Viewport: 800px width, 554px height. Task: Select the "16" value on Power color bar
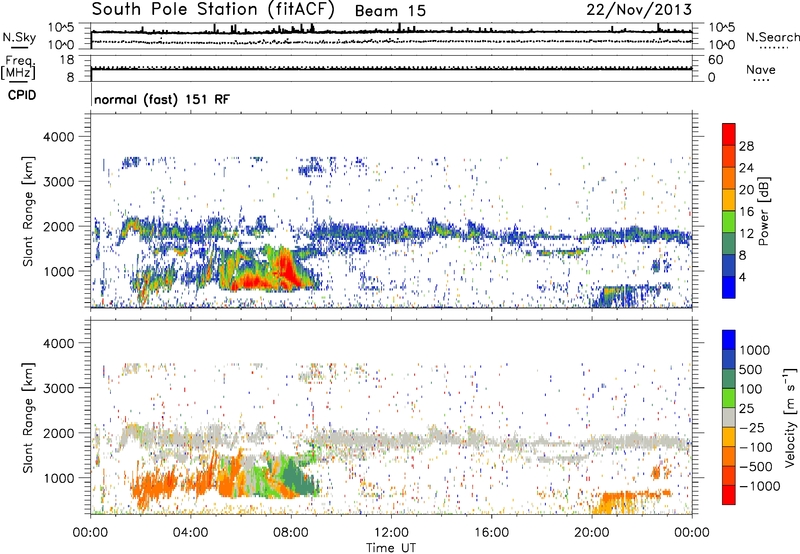pos(746,212)
